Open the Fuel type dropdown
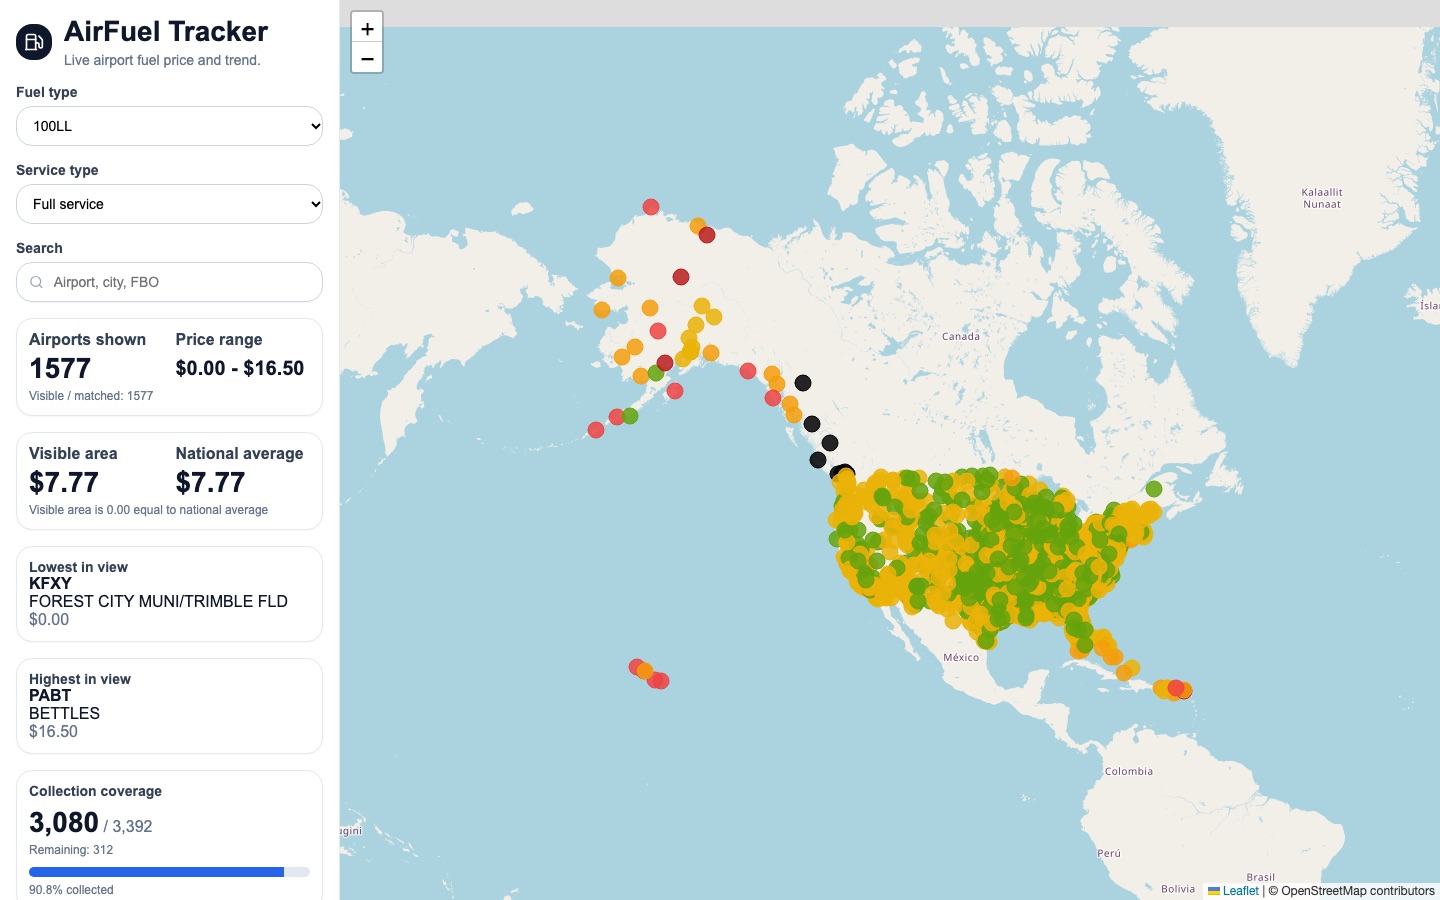This screenshot has height=900, width=1440. click(x=169, y=126)
